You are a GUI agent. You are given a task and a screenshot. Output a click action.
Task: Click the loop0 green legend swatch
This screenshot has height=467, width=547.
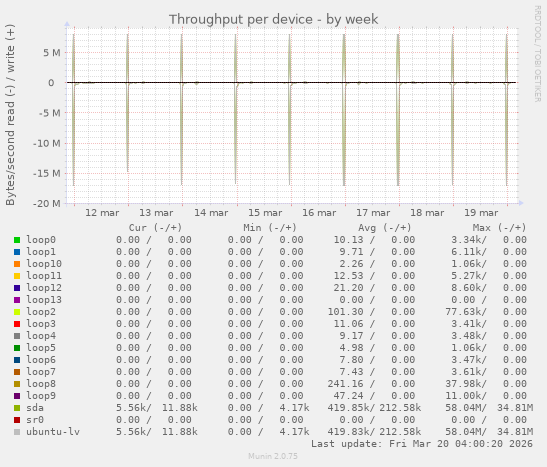[17, 240]
